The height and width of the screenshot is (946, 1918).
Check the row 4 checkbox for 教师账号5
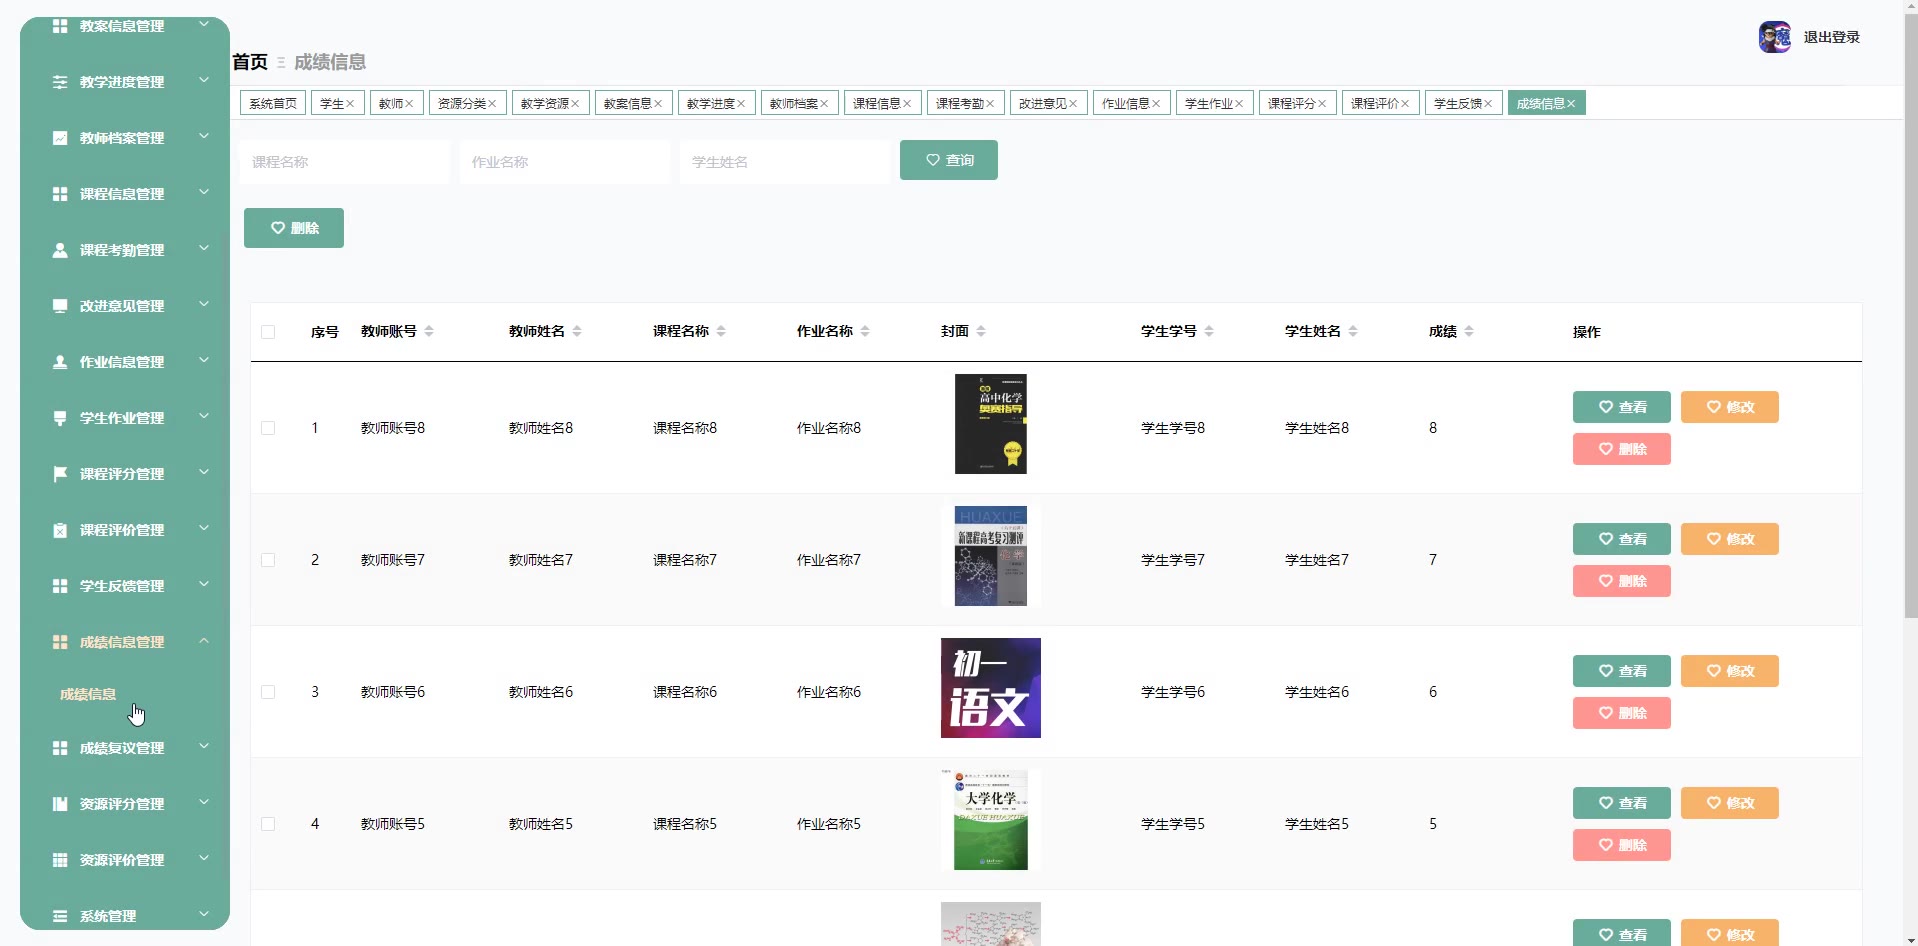click(x=268, y=824)
